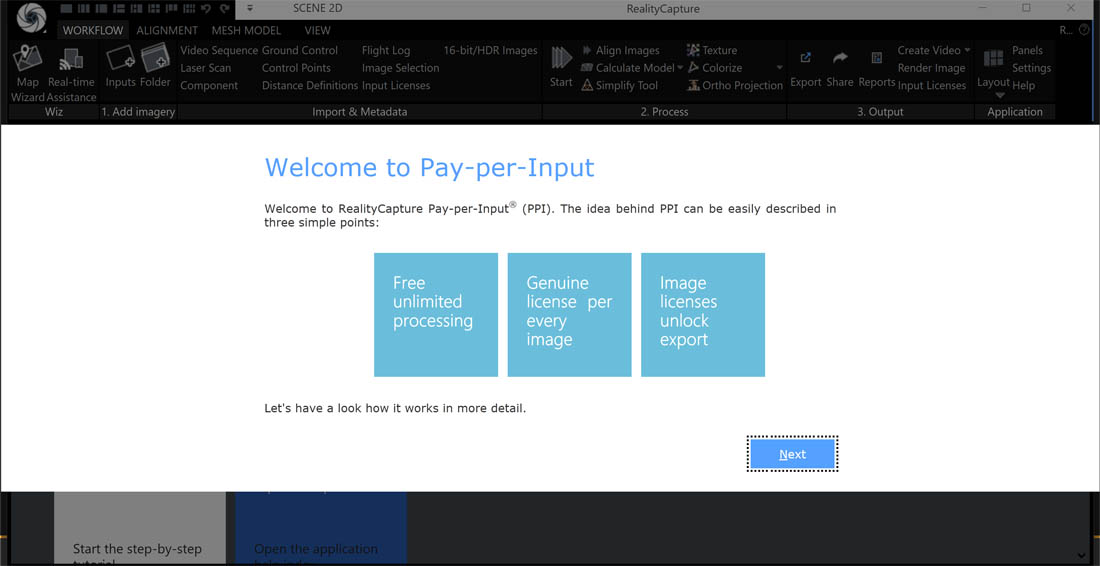Click the Redo arrow in title bar
The image size is (1100, 566).
pyautogui.click(x=224, y=8)
